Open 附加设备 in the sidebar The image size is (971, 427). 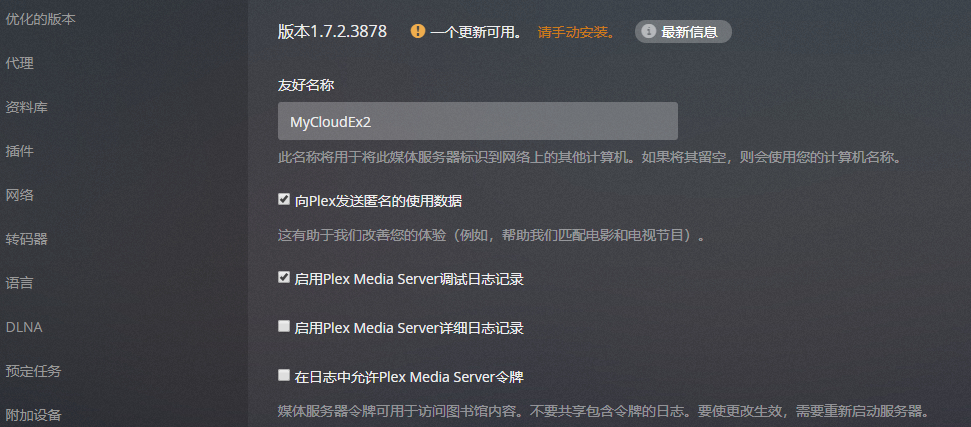point(33,414)
